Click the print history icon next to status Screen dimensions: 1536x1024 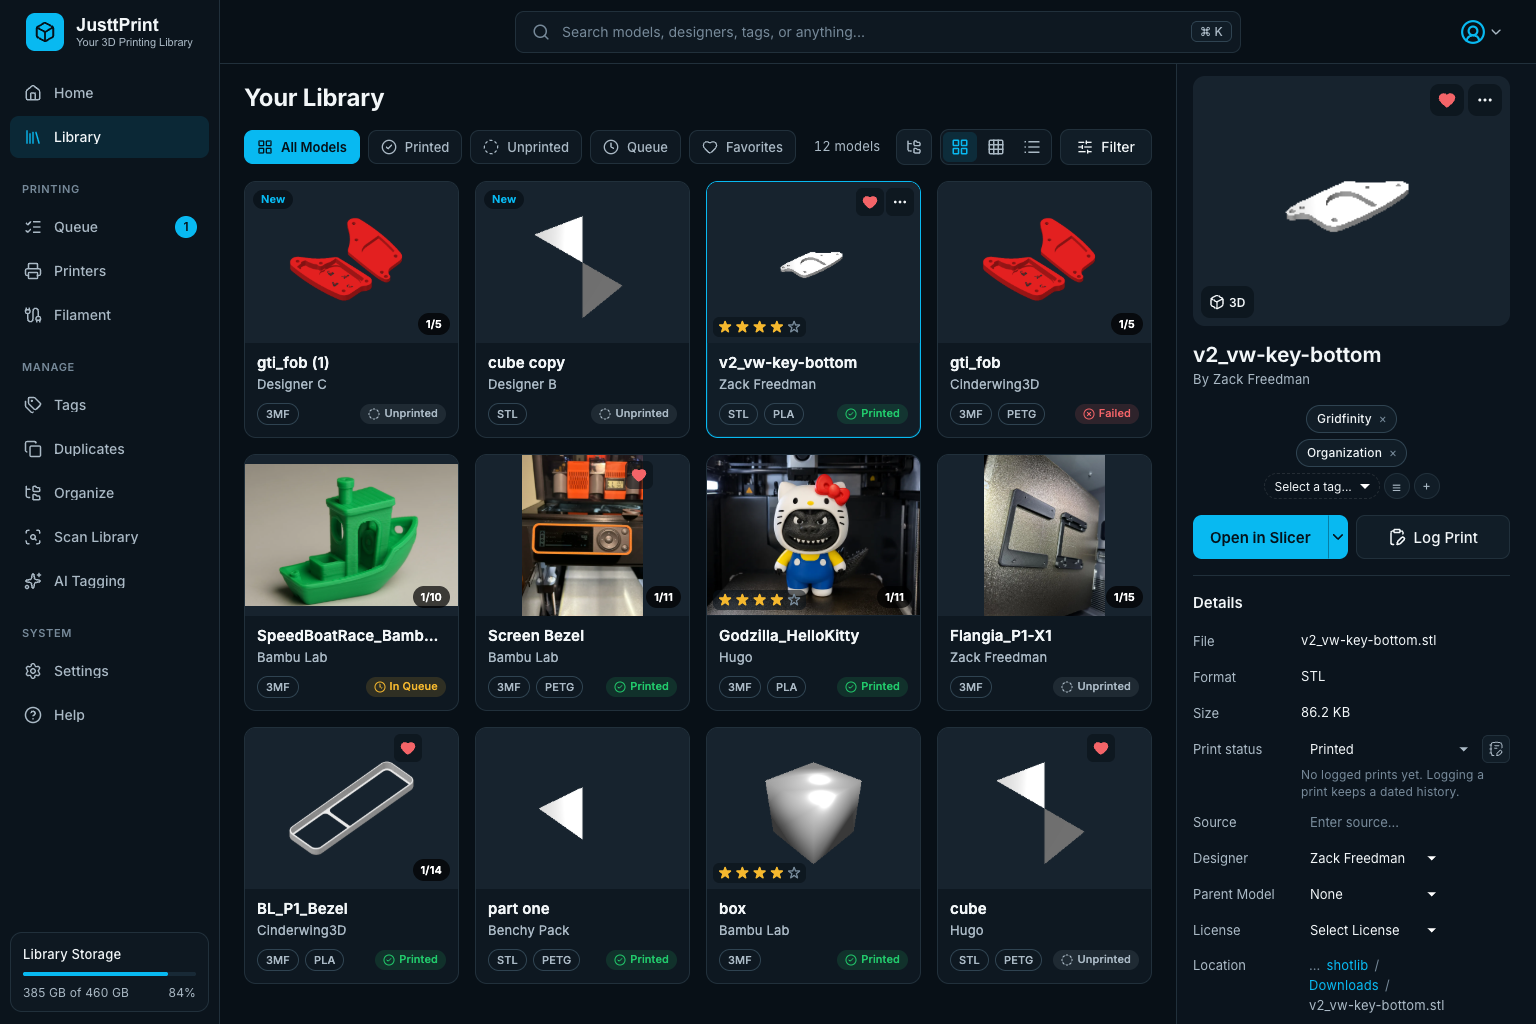pyautogui.click(x=1496, y=749)
